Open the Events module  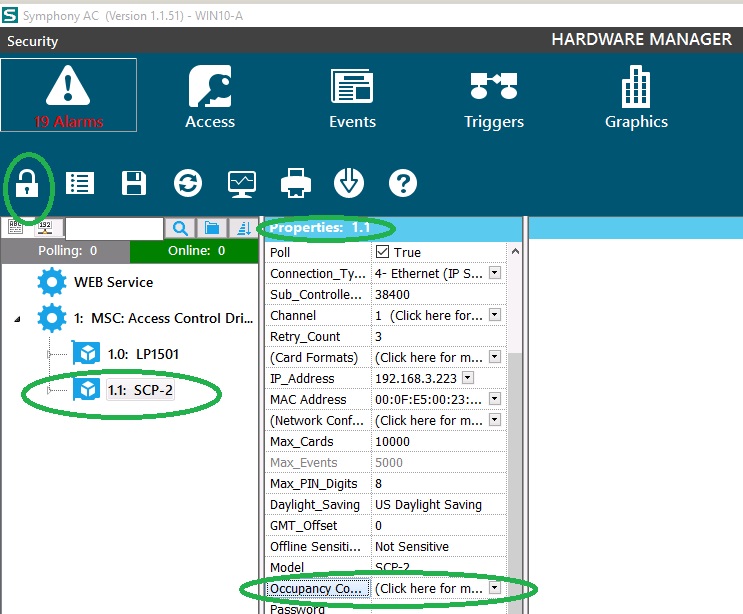[x=352, y=99]
